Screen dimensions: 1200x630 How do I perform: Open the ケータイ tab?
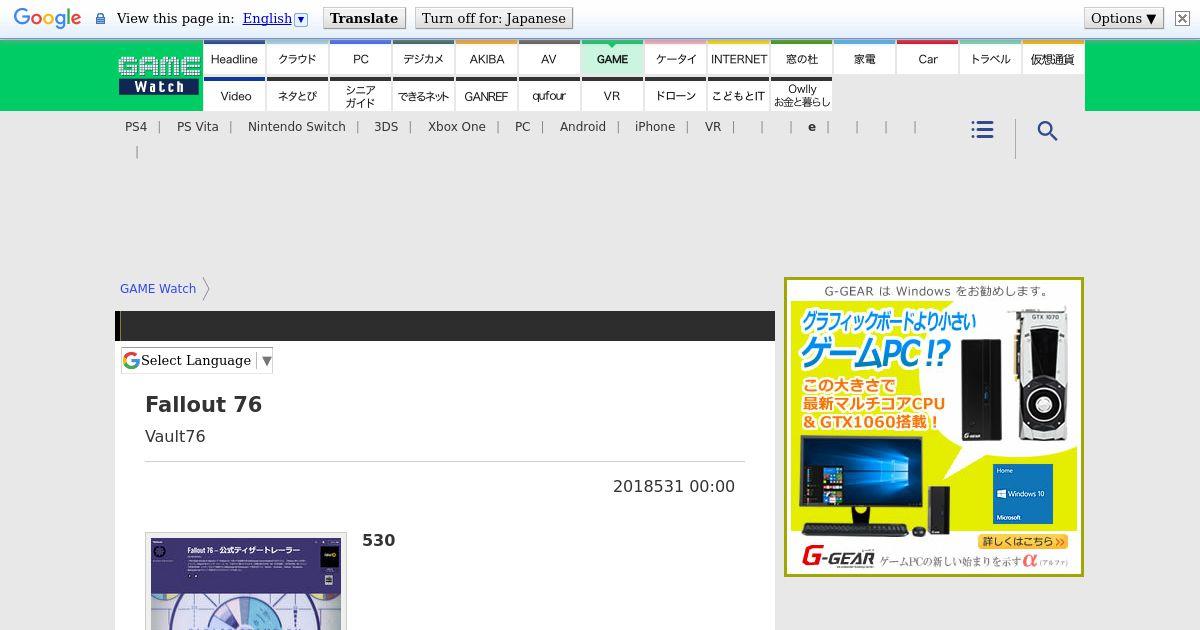(675, 58)
